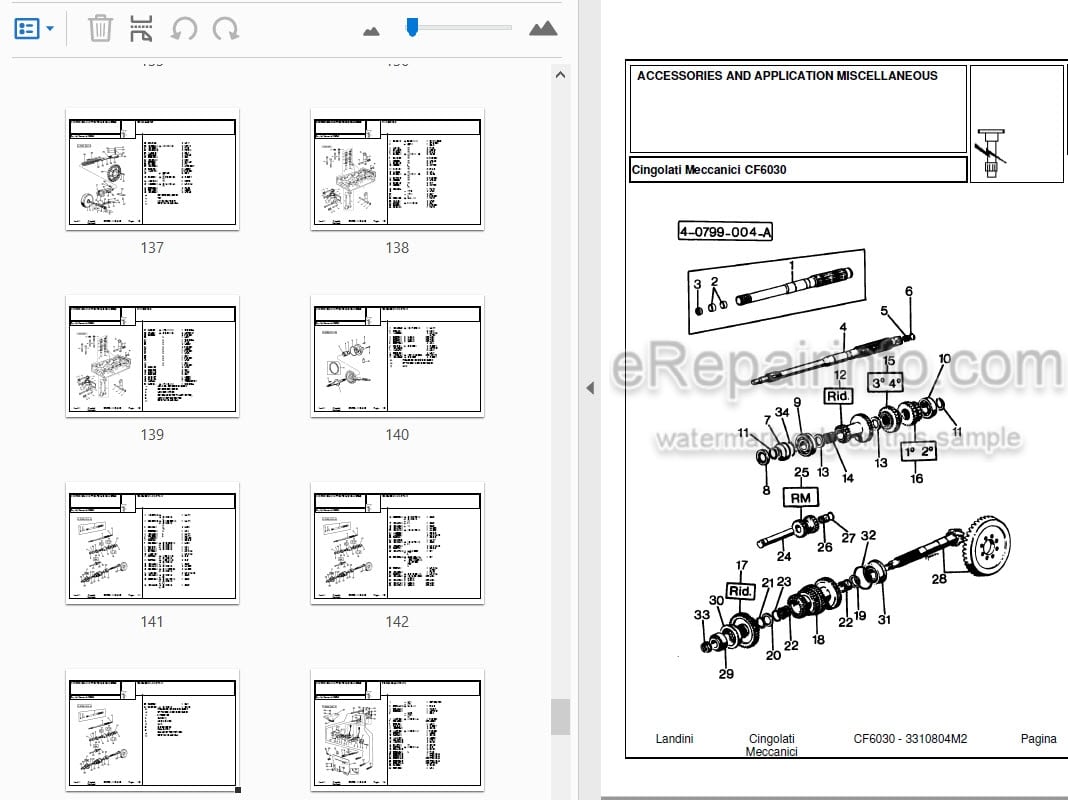Click the page label 140
1068x800 pixels.
(x=397, y=435)
